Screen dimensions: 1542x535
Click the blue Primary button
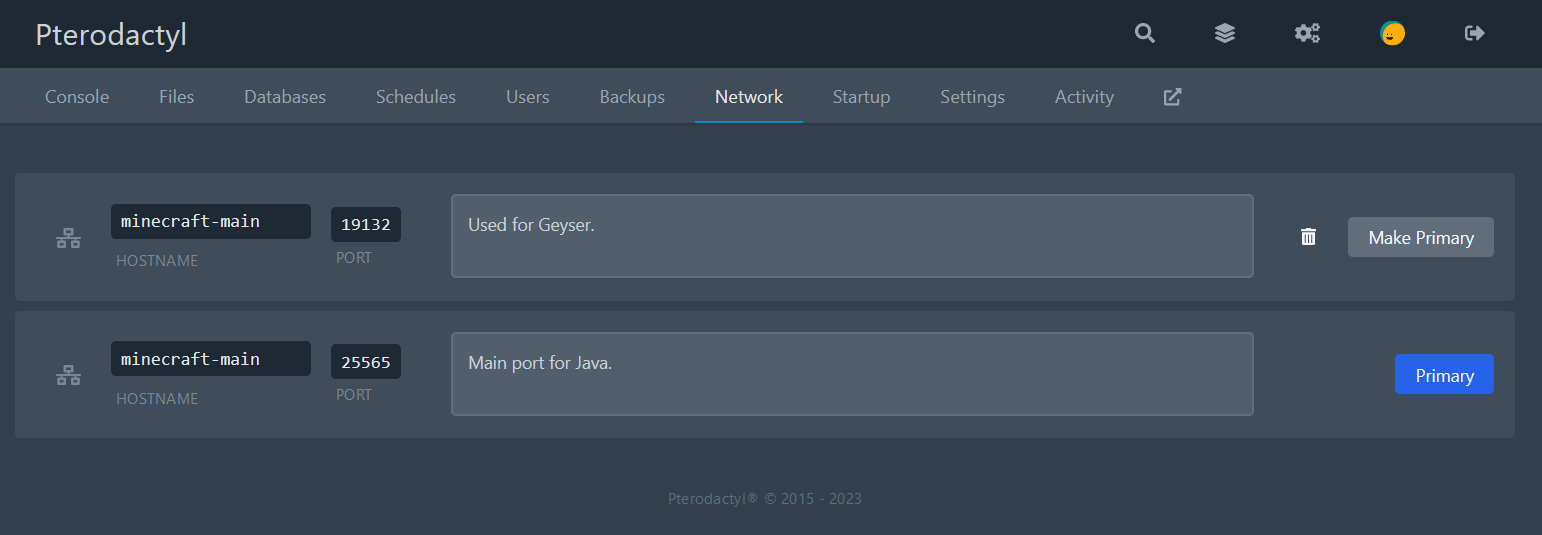pyautogui.click(x=1443, y=375)
